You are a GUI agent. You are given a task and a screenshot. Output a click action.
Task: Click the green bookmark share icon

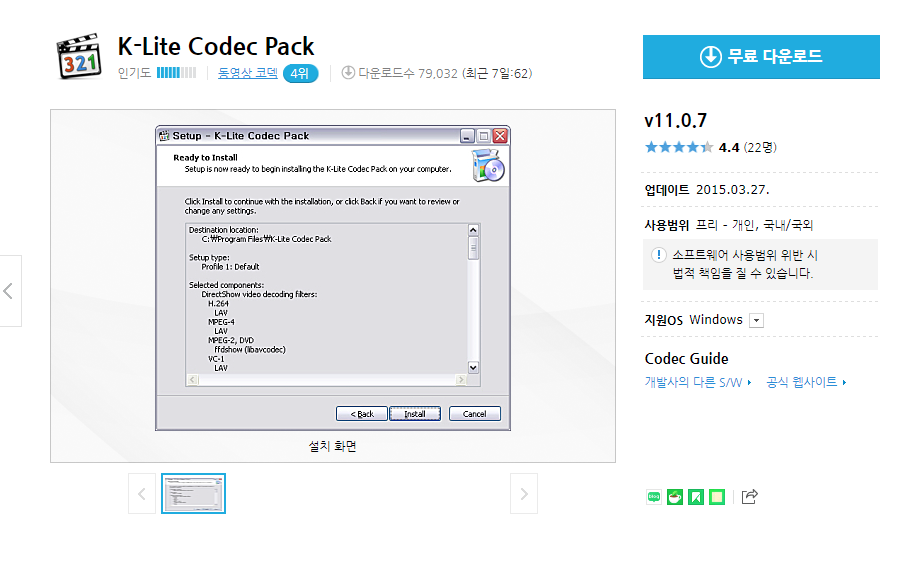pos(696,497)
